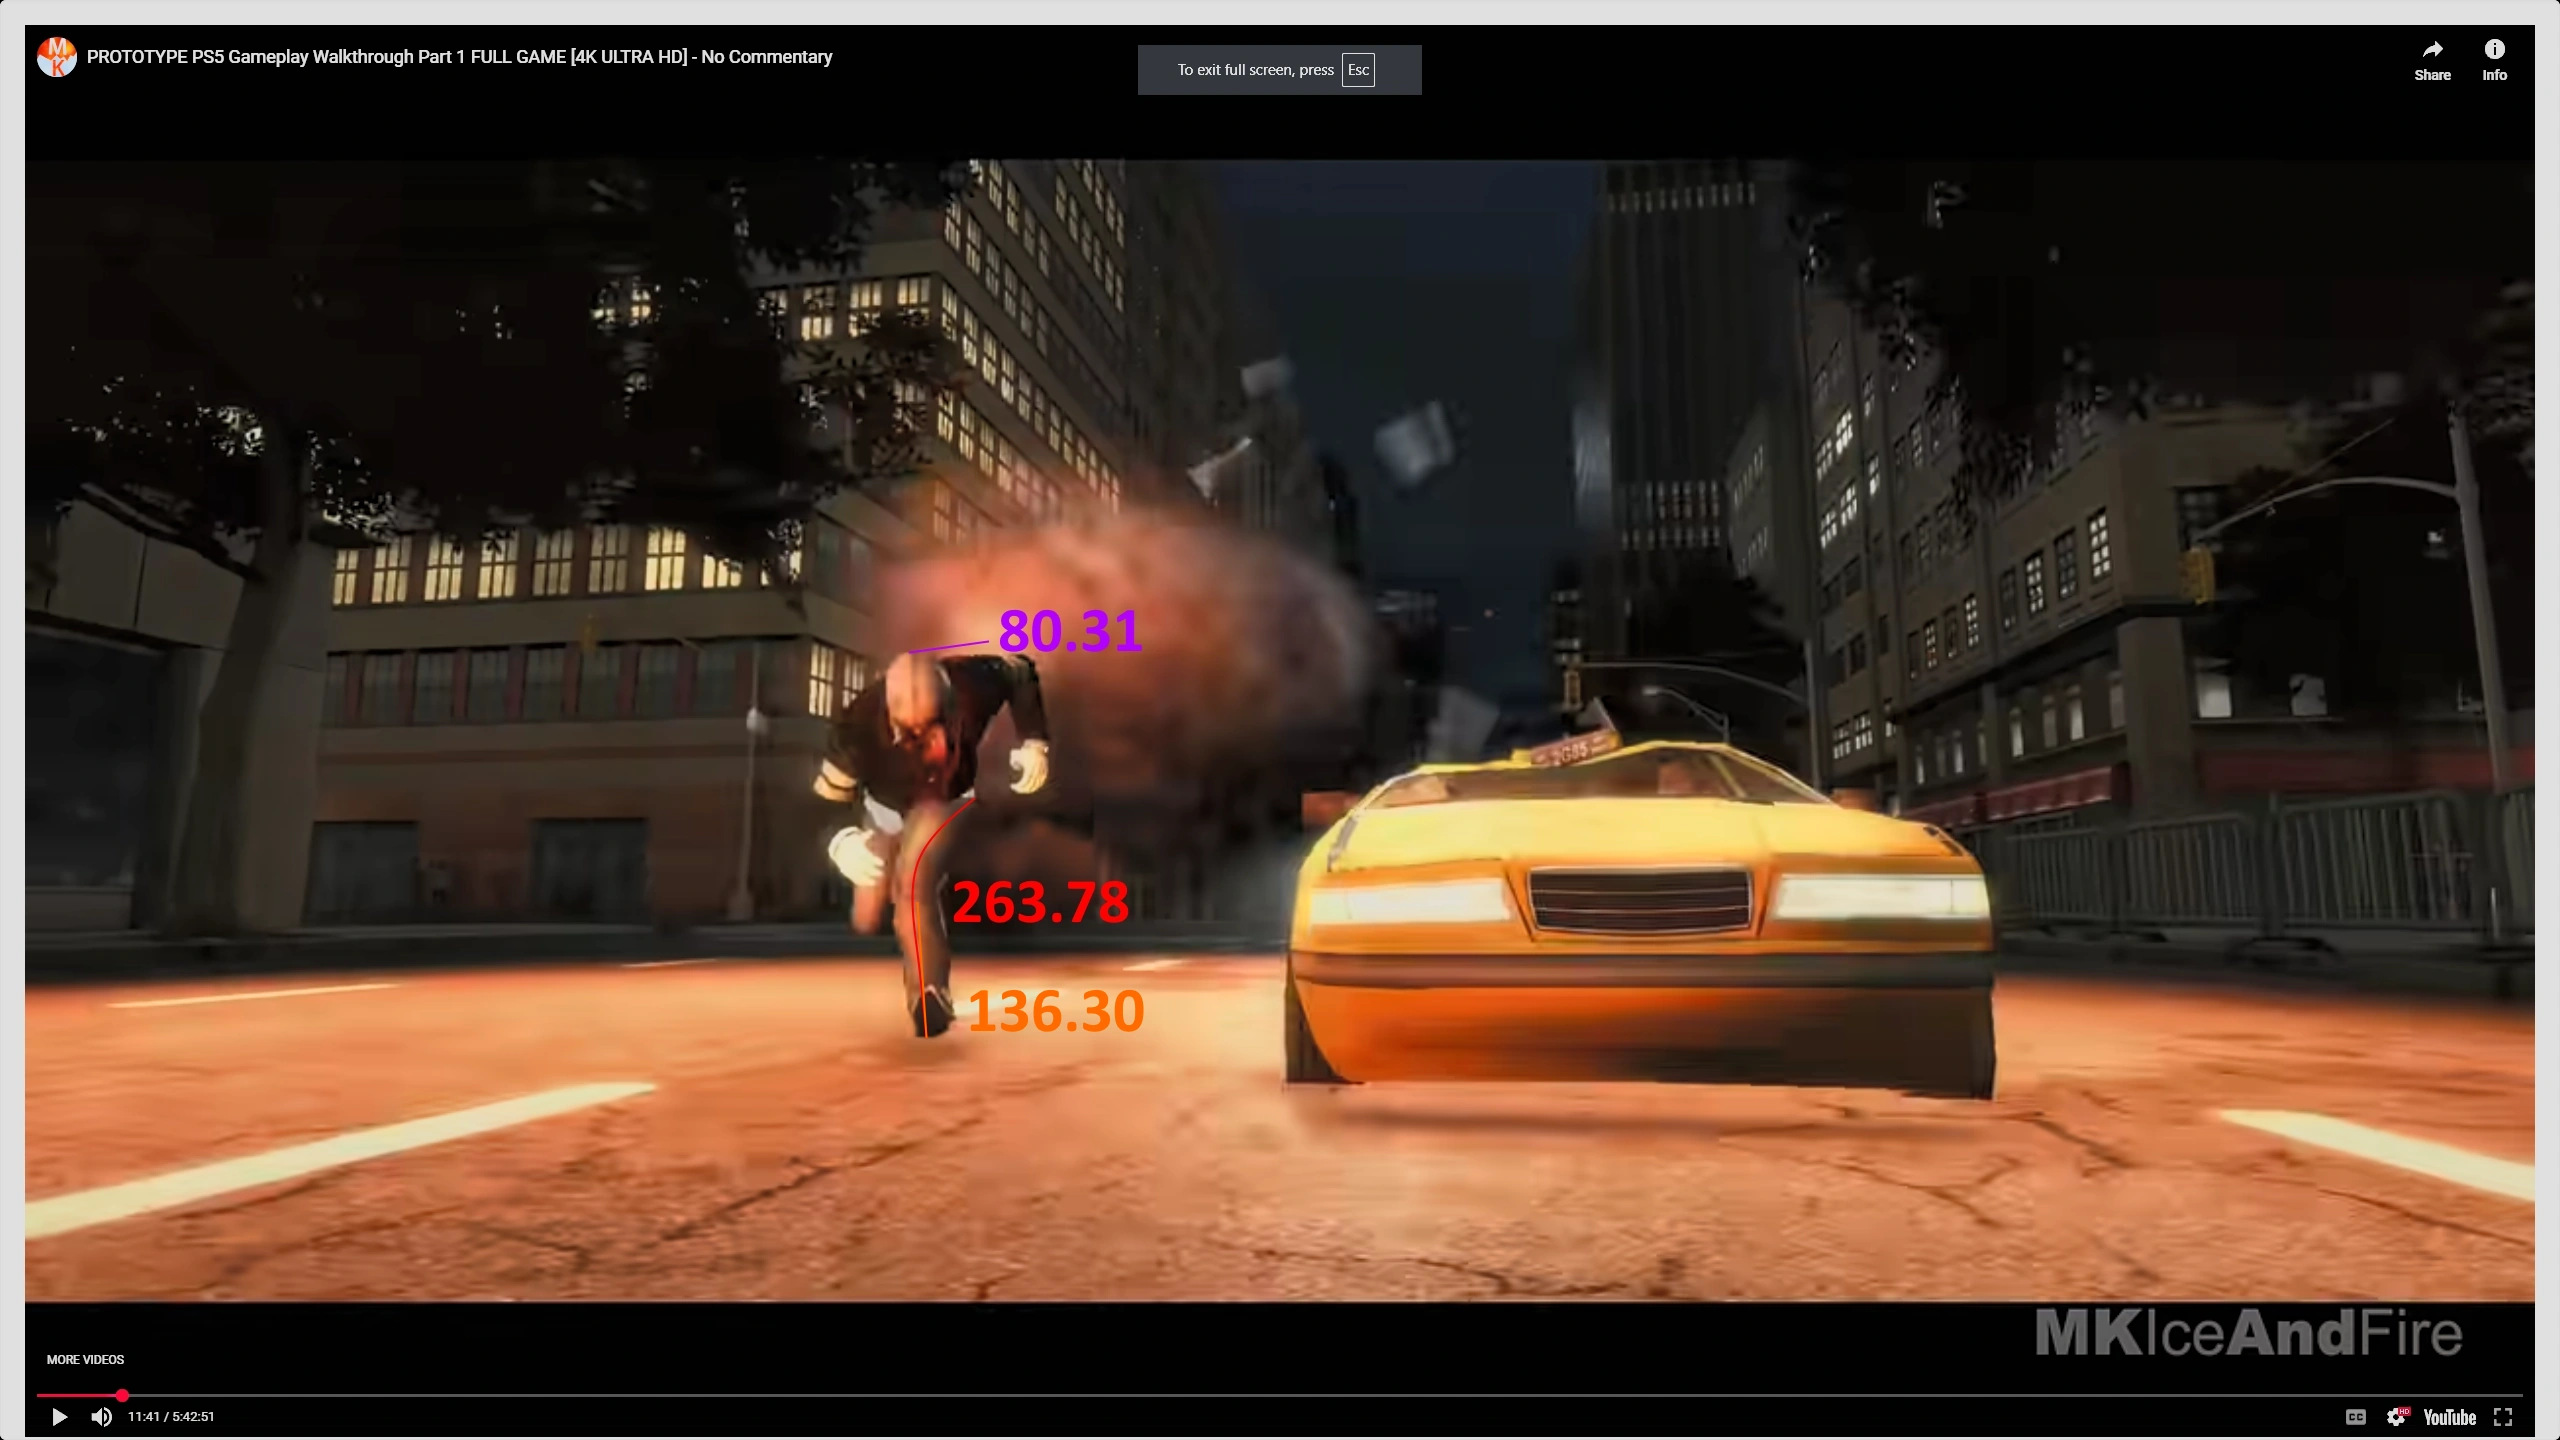This screenshot has width=2560, height=1440.
Task: Click the Esc key hint box
Action: click(x=1358, y=70)
